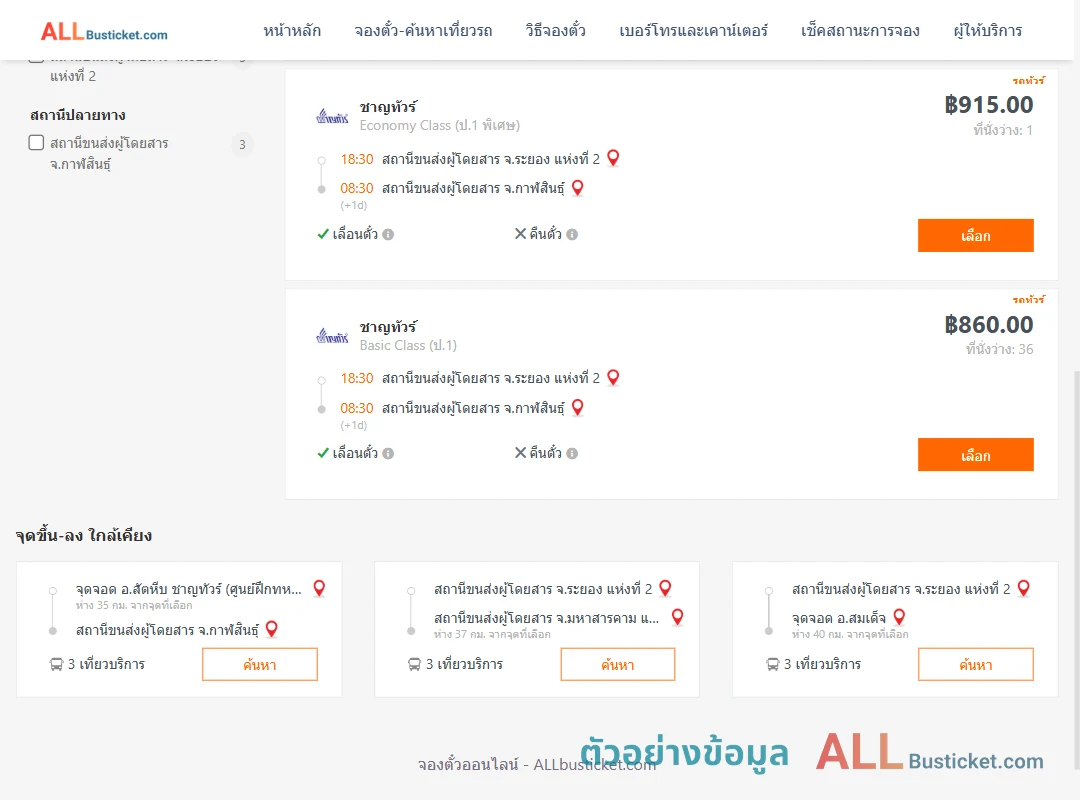Click ห่าง 40 กม. จากจุดที่เลือก text
The image size is (1080, 800).
click(850, 634)
